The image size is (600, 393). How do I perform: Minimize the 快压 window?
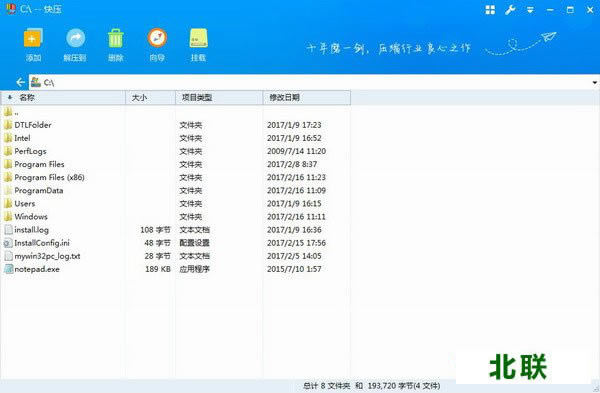[550, 10]
